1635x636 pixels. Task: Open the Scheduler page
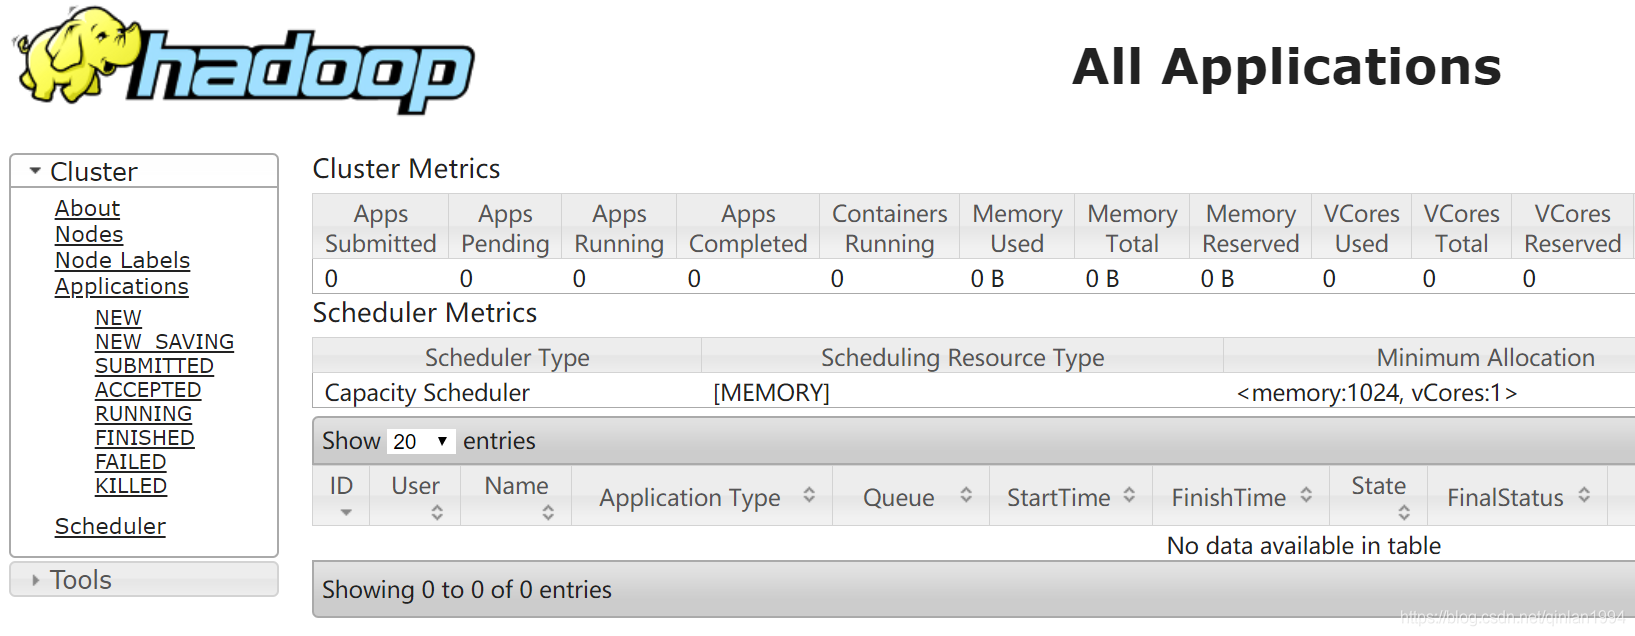[110, 526]
